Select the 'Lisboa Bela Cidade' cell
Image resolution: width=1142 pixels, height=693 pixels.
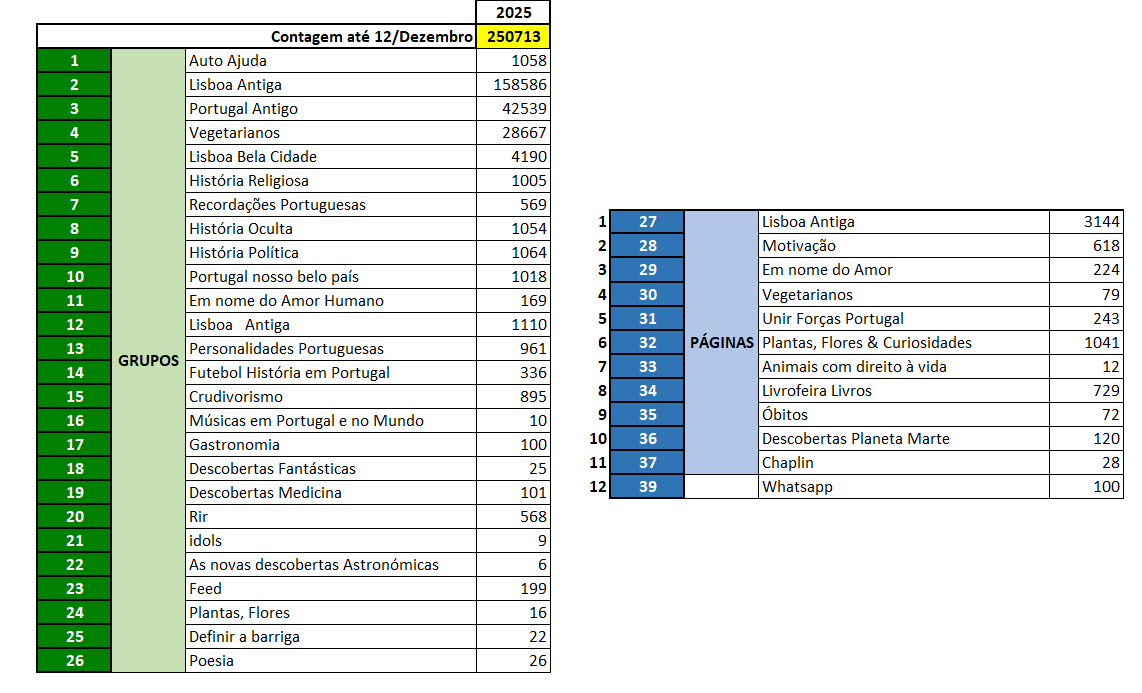coord(330,157)
